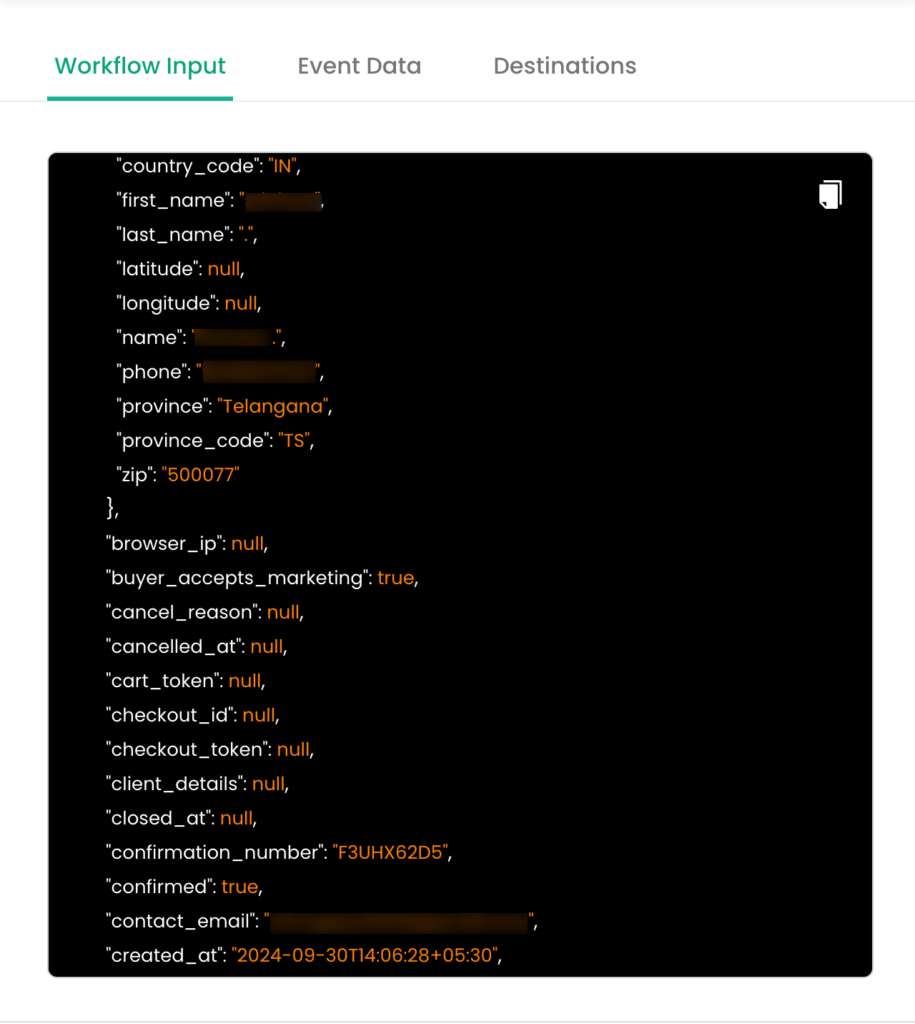Viewport: 915px width, 1024px height.
Task: Click the "contact_email" key line
Action: pos(321,921)
